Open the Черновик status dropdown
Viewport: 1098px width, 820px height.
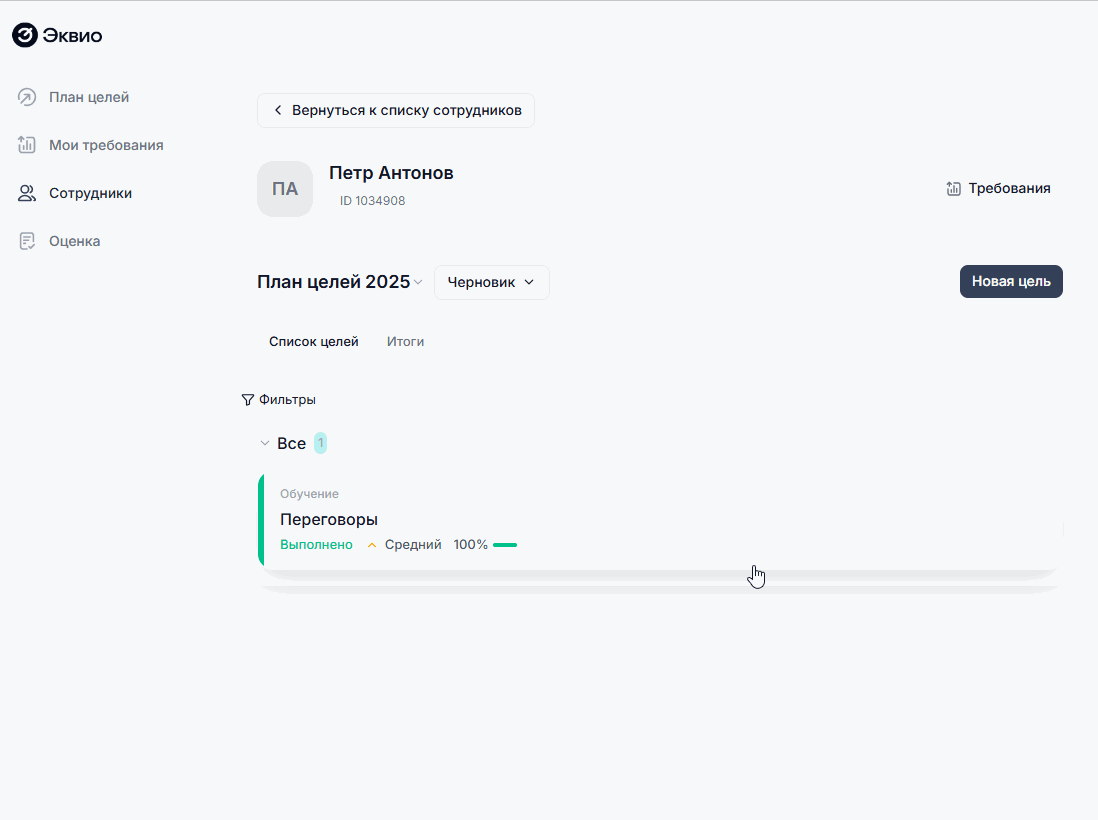pos(491,282)
